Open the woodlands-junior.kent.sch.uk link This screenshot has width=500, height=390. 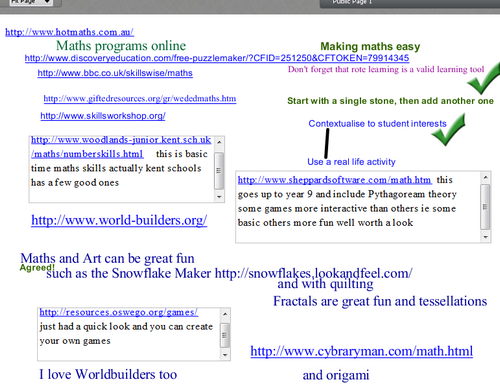click(121, 147)
